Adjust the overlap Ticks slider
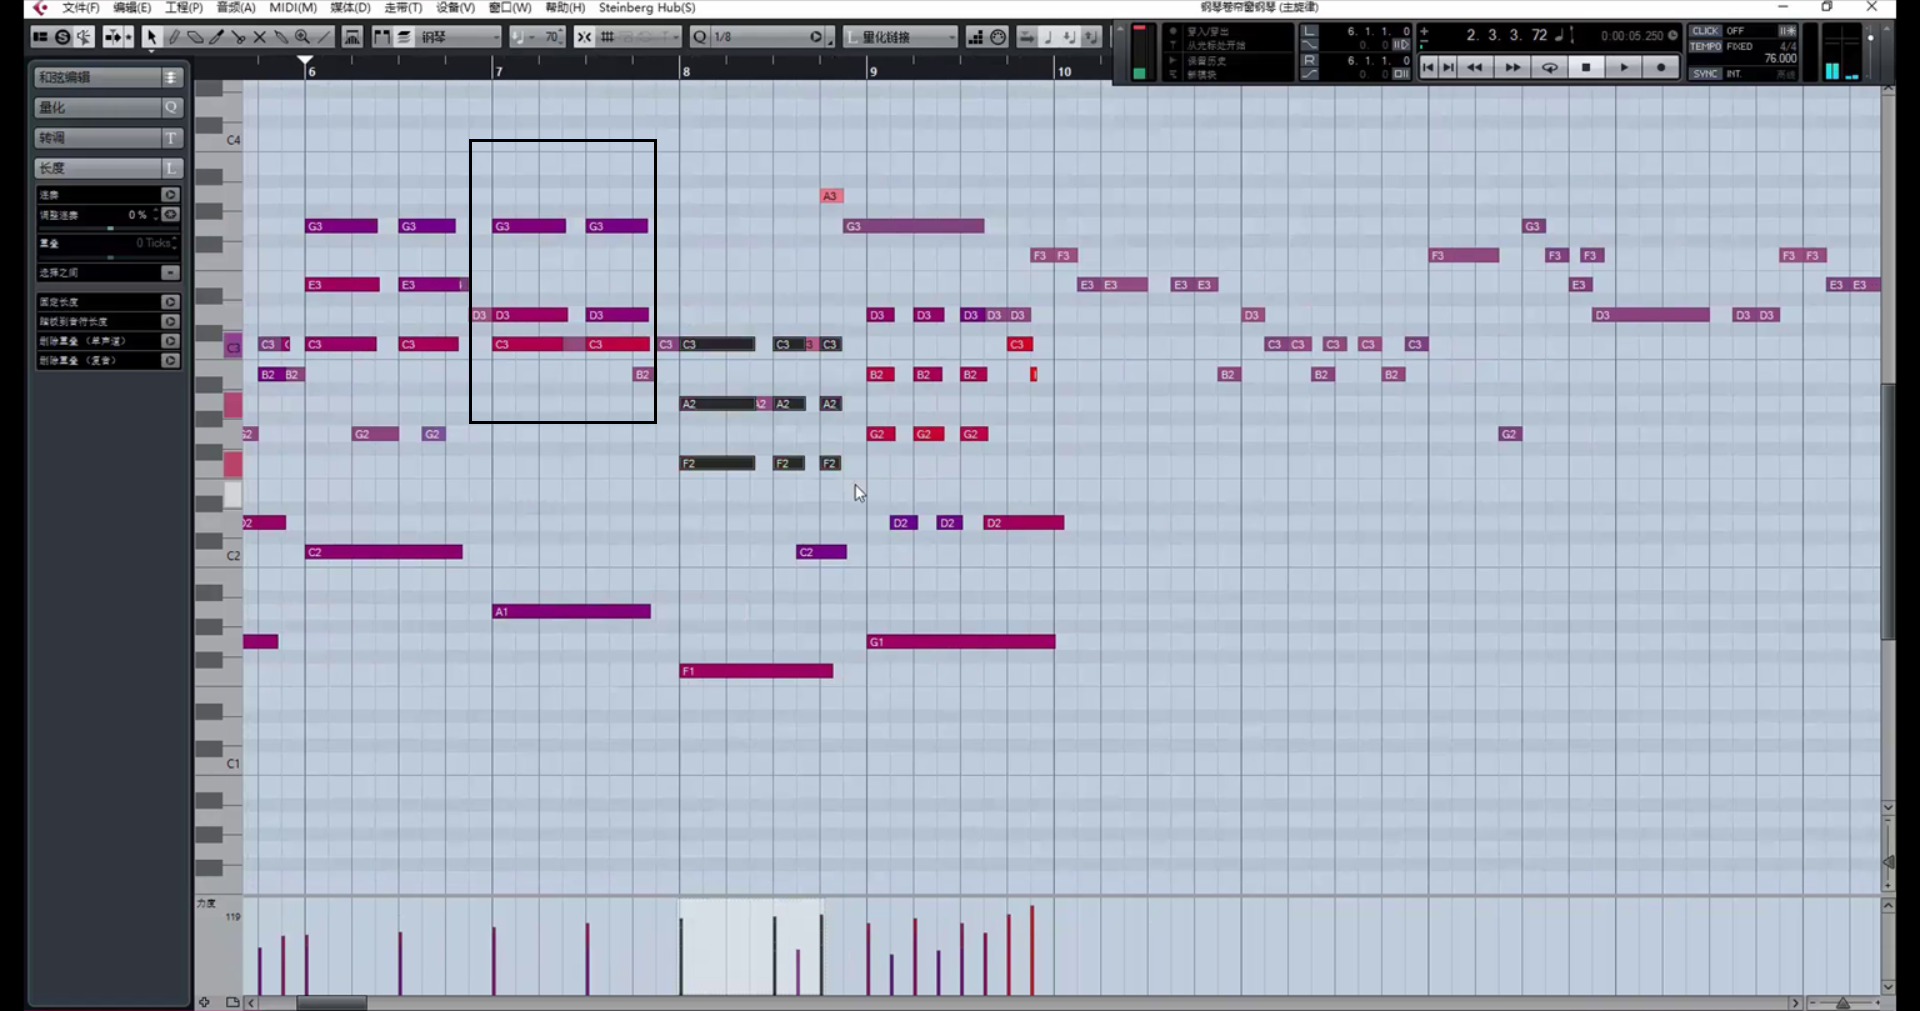The image size is (1920, 1011). coord(109,257)
